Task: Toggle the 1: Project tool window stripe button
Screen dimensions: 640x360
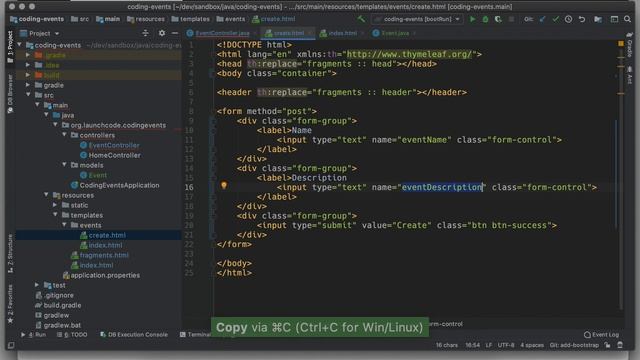Action: [10, 47]
